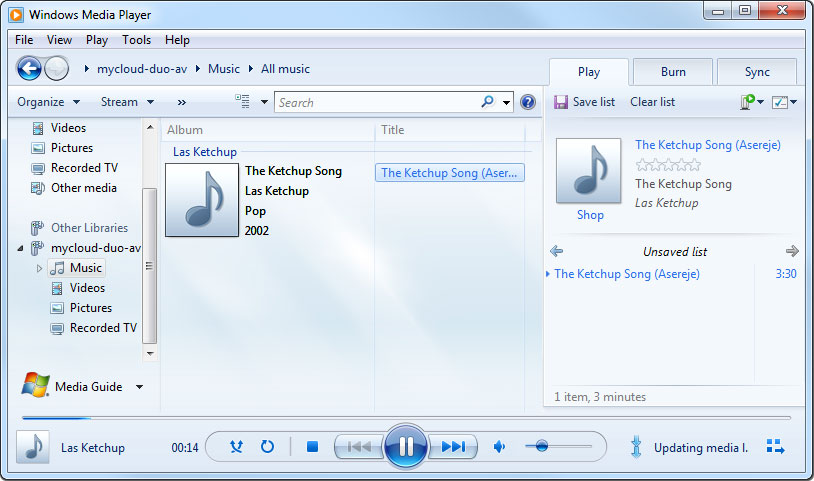The width and height of the screenshot is (814, 481).
Task: Go to the previous track
Action: (359, 447)
